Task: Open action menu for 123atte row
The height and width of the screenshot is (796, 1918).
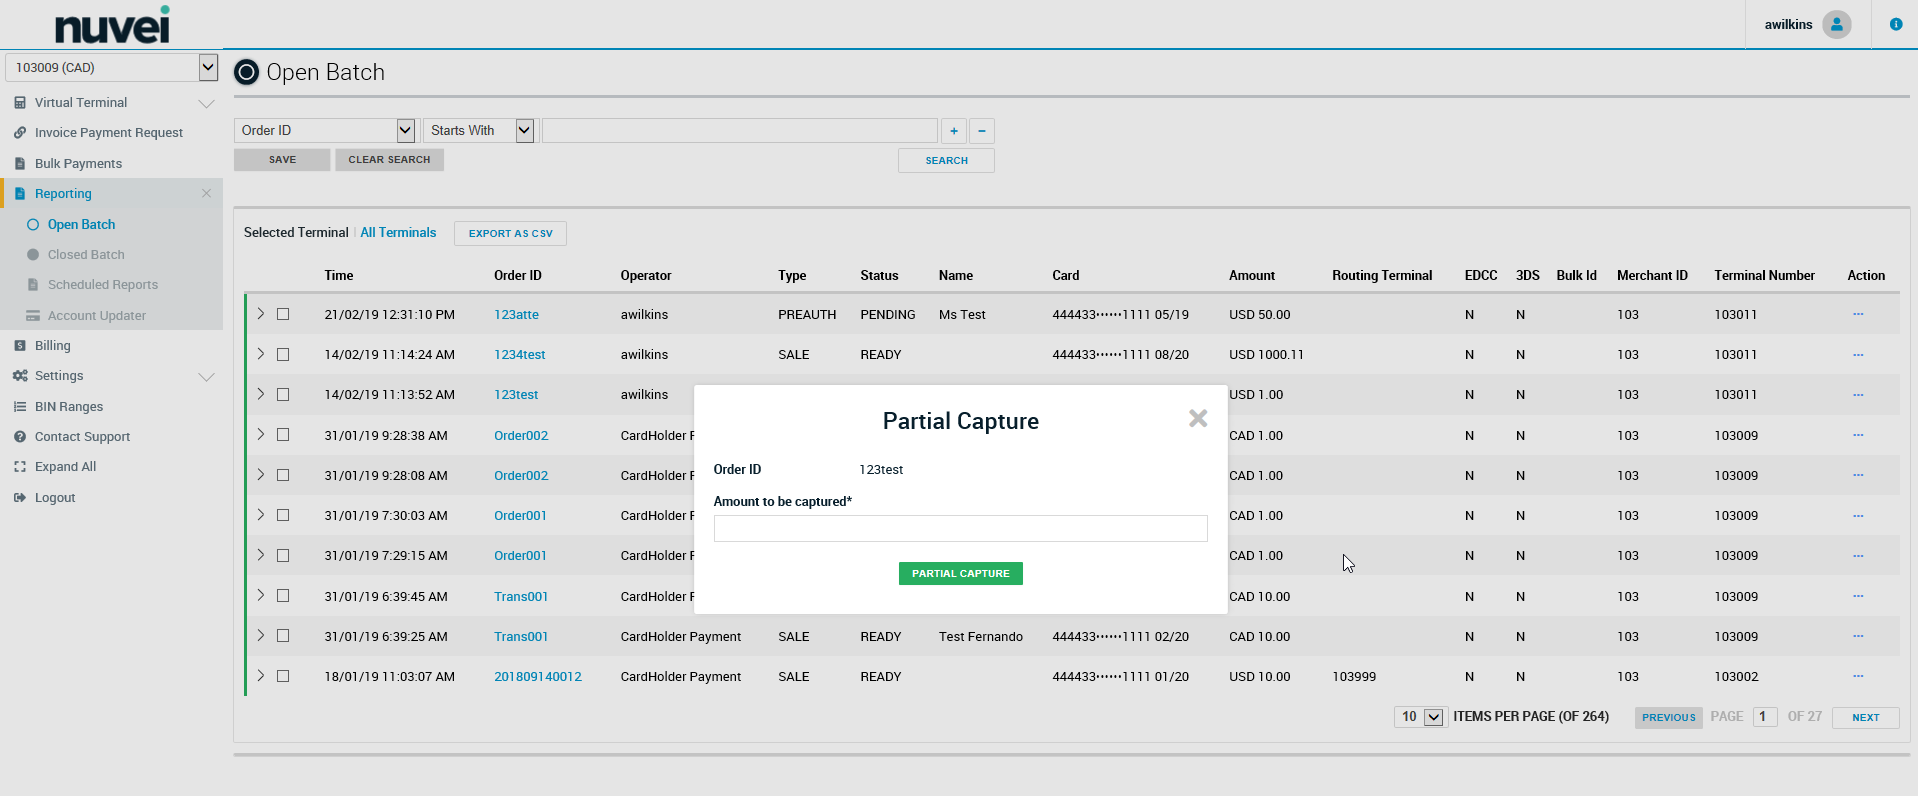Action: tap(1857, 314)
